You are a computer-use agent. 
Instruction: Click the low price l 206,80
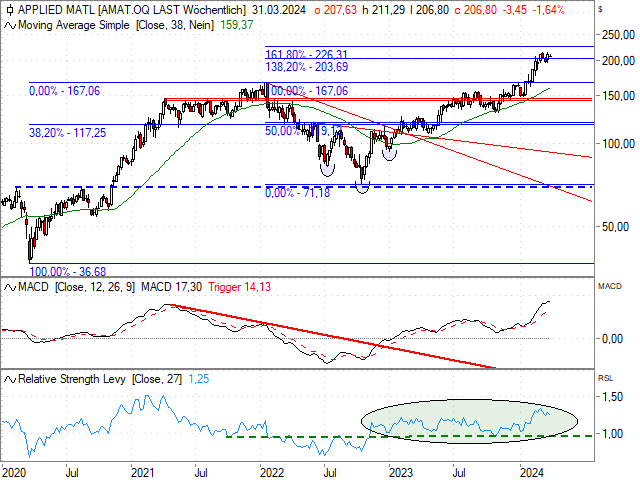coord(430,10)
